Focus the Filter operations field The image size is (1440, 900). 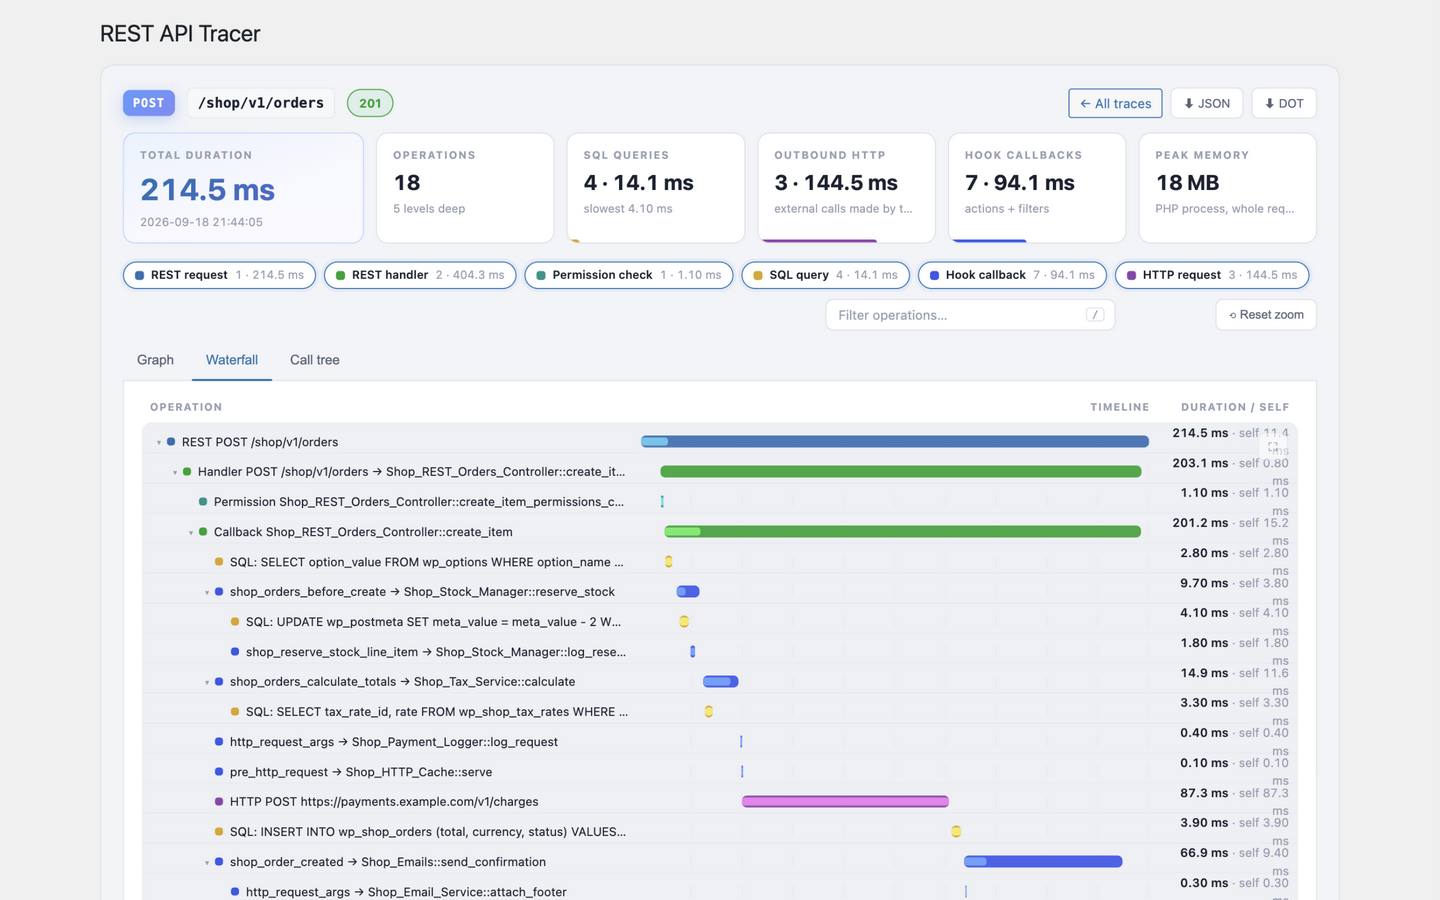[x=970, y=315]
